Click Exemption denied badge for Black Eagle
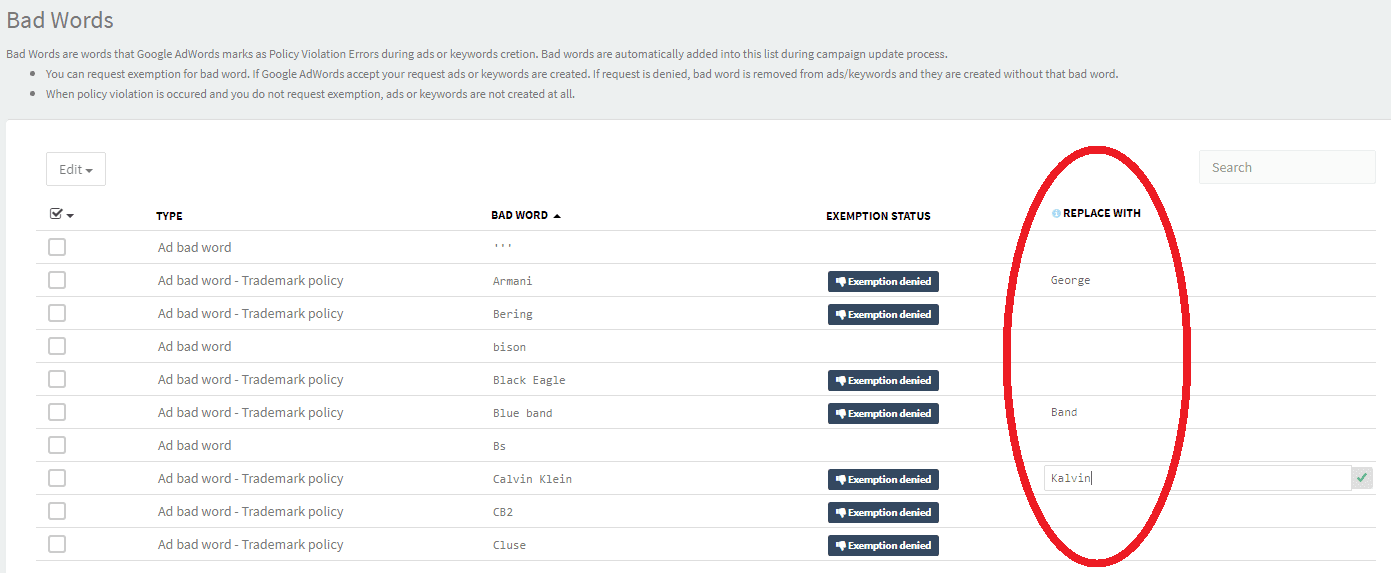 pos(883,381)
